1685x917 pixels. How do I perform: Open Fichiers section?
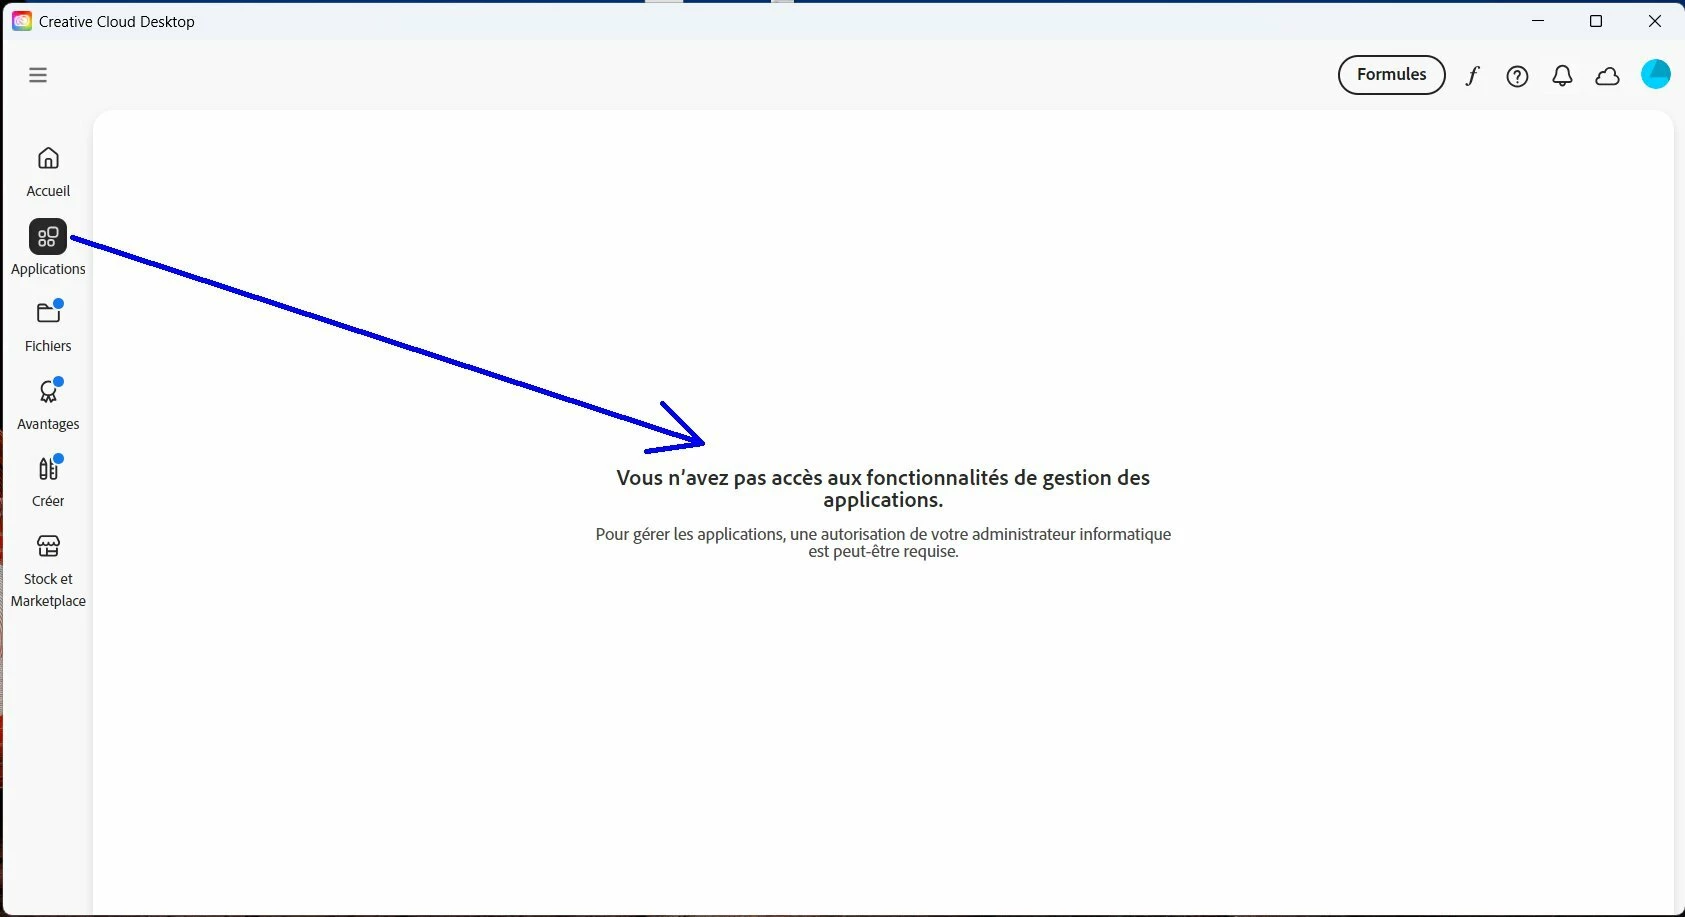click(48, 326)
